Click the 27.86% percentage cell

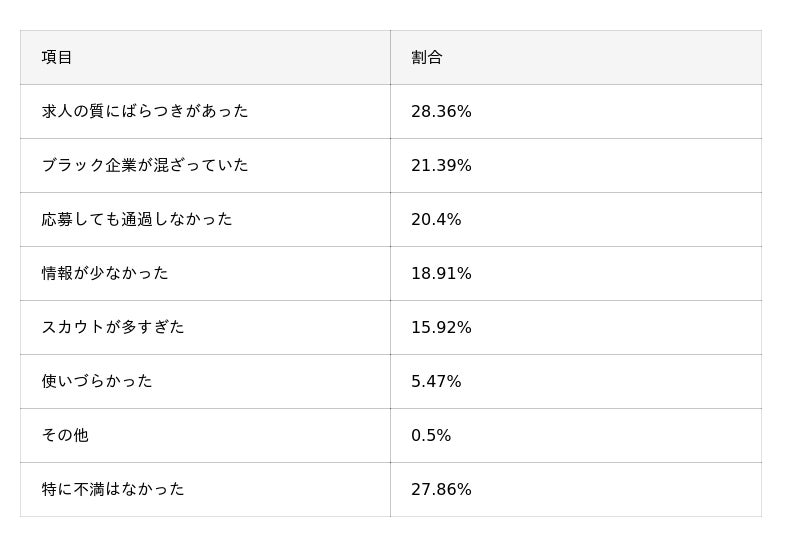pos(441,490)
